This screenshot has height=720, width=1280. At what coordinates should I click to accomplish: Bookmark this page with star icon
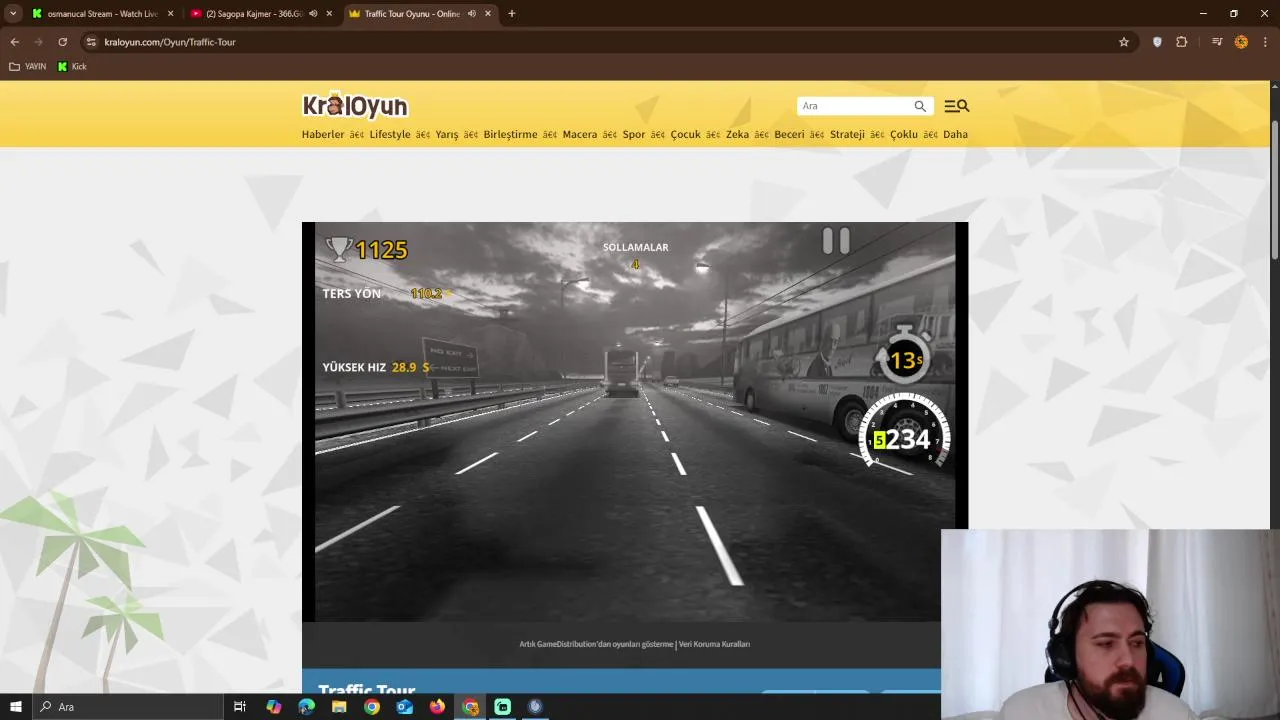(x=1124, y=42)
